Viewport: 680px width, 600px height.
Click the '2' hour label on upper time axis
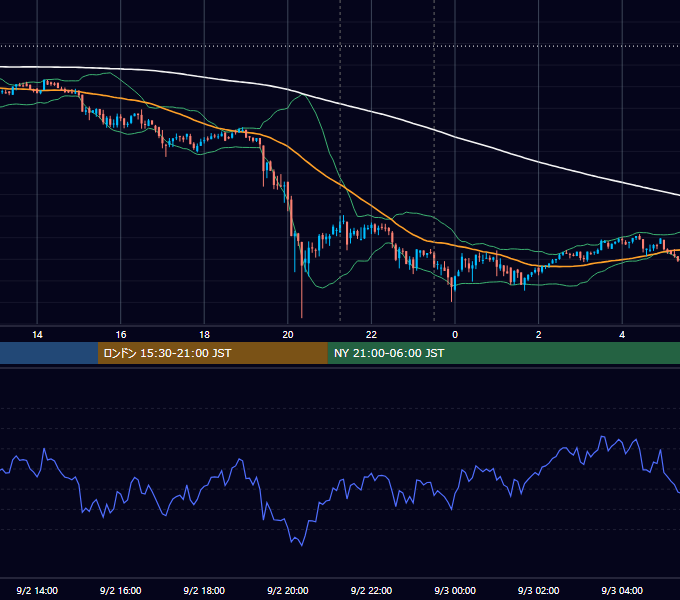pos(539,335)
